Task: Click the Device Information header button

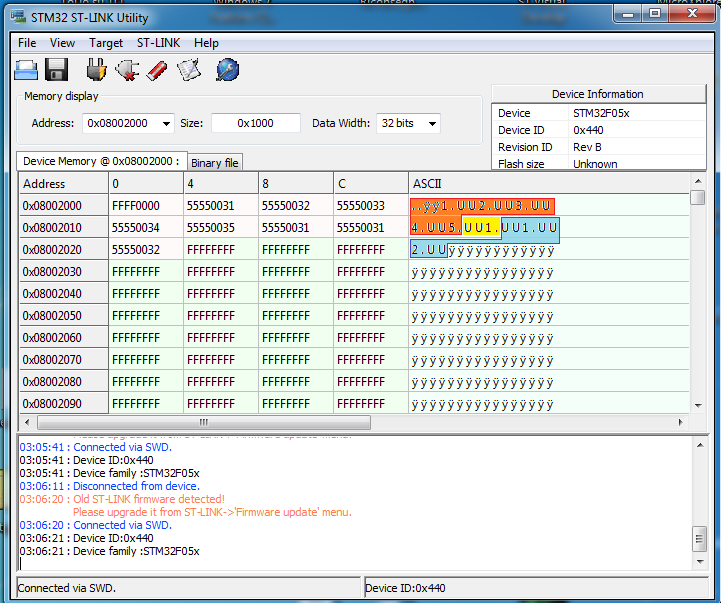Action: tap(598, 94)
